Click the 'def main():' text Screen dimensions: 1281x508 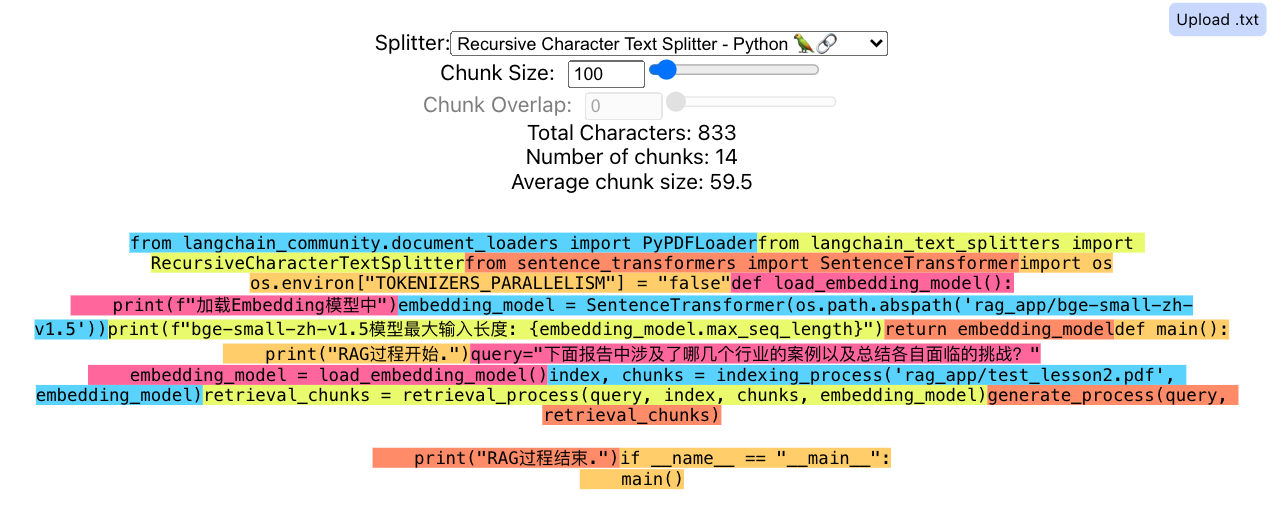coord(1171,329)
